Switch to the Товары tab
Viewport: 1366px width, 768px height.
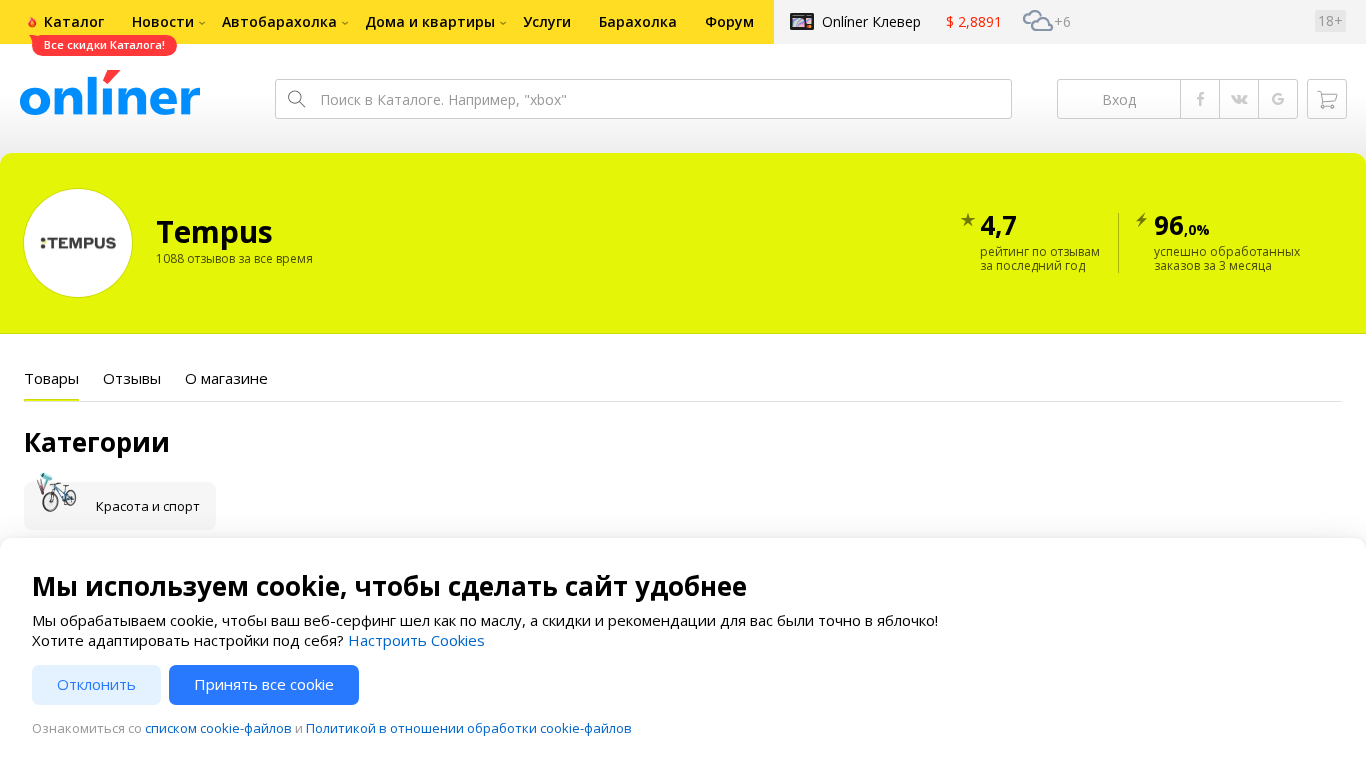[51, 379]
